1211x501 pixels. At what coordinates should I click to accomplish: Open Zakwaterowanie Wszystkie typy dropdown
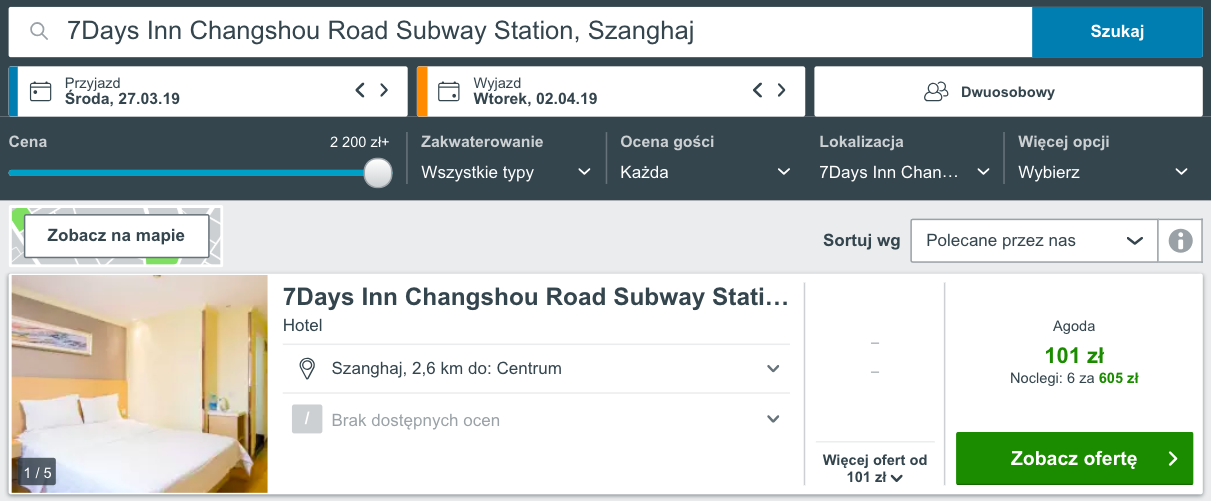point(506,172)
